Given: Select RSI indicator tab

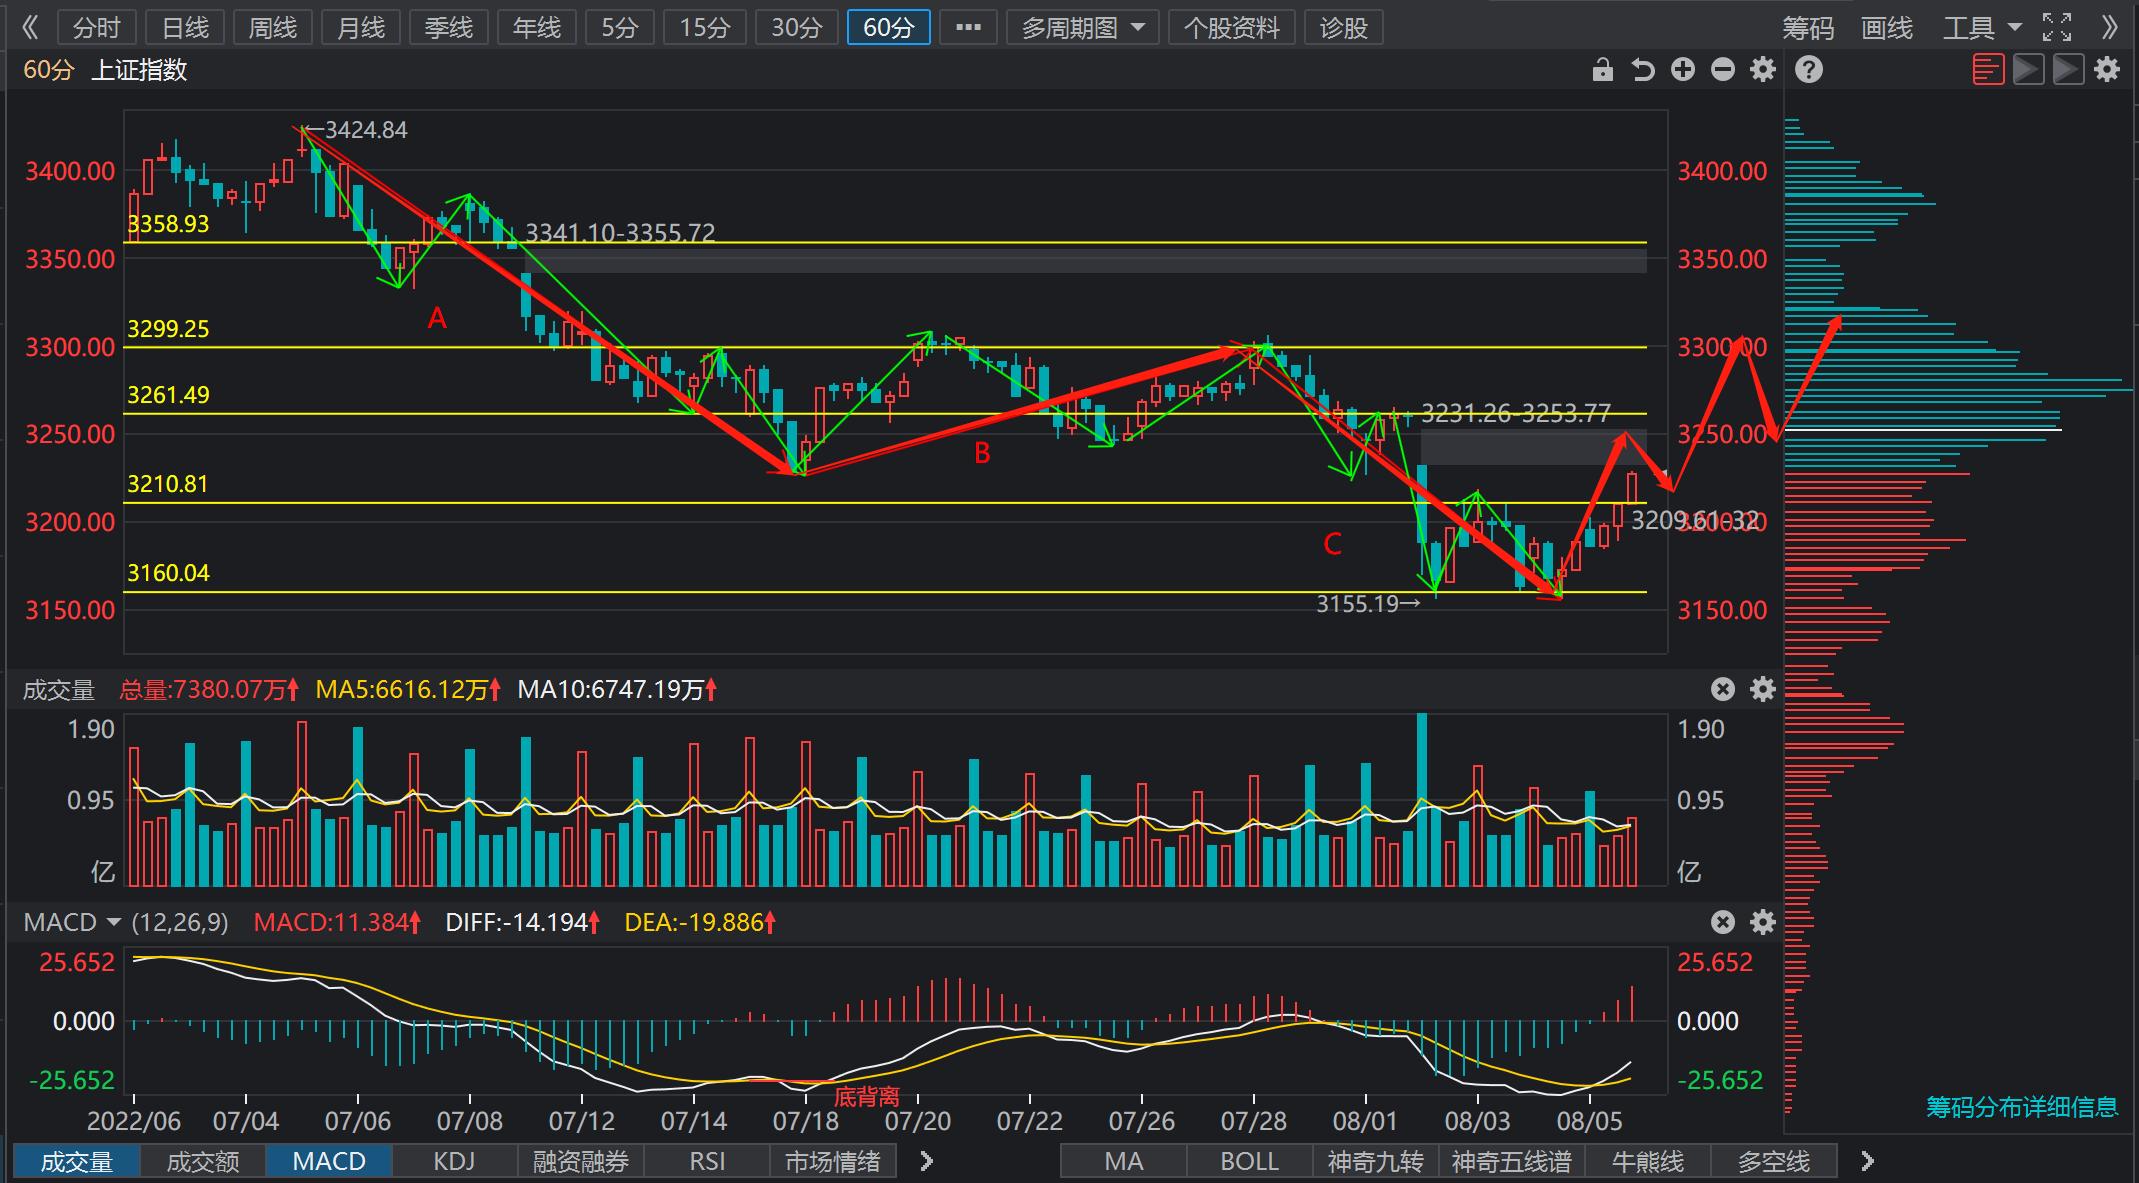Looking at the screenshot, I should [x=707, y=1161].
